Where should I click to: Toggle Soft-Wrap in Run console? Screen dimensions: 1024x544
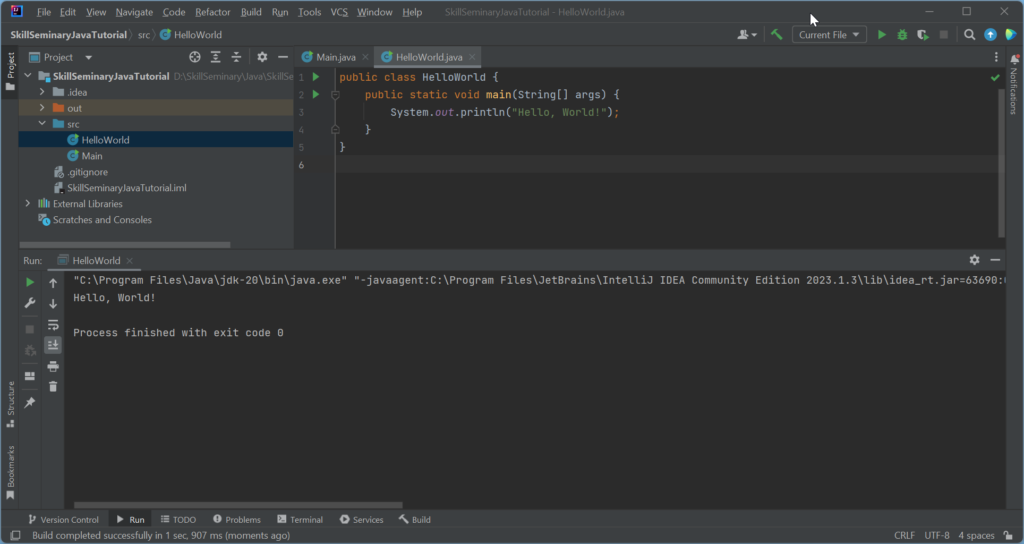pos(53,325)
